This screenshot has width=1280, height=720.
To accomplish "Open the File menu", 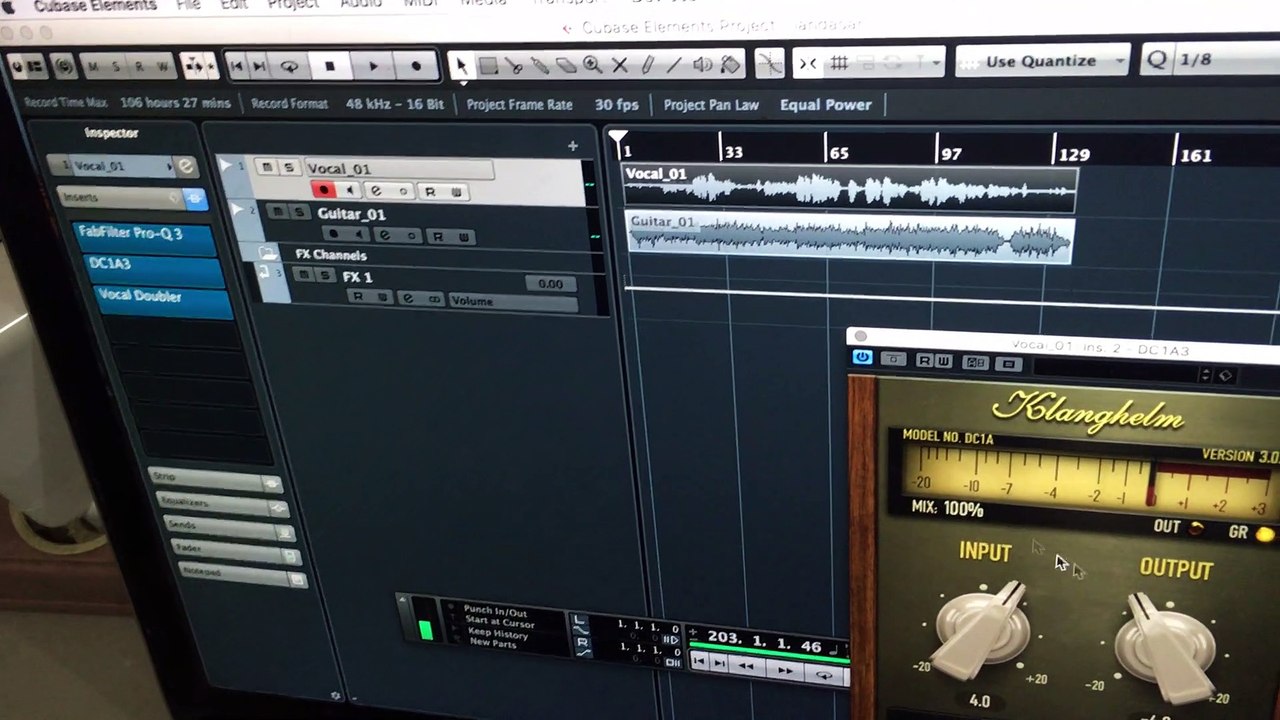I will click(187, 5).
